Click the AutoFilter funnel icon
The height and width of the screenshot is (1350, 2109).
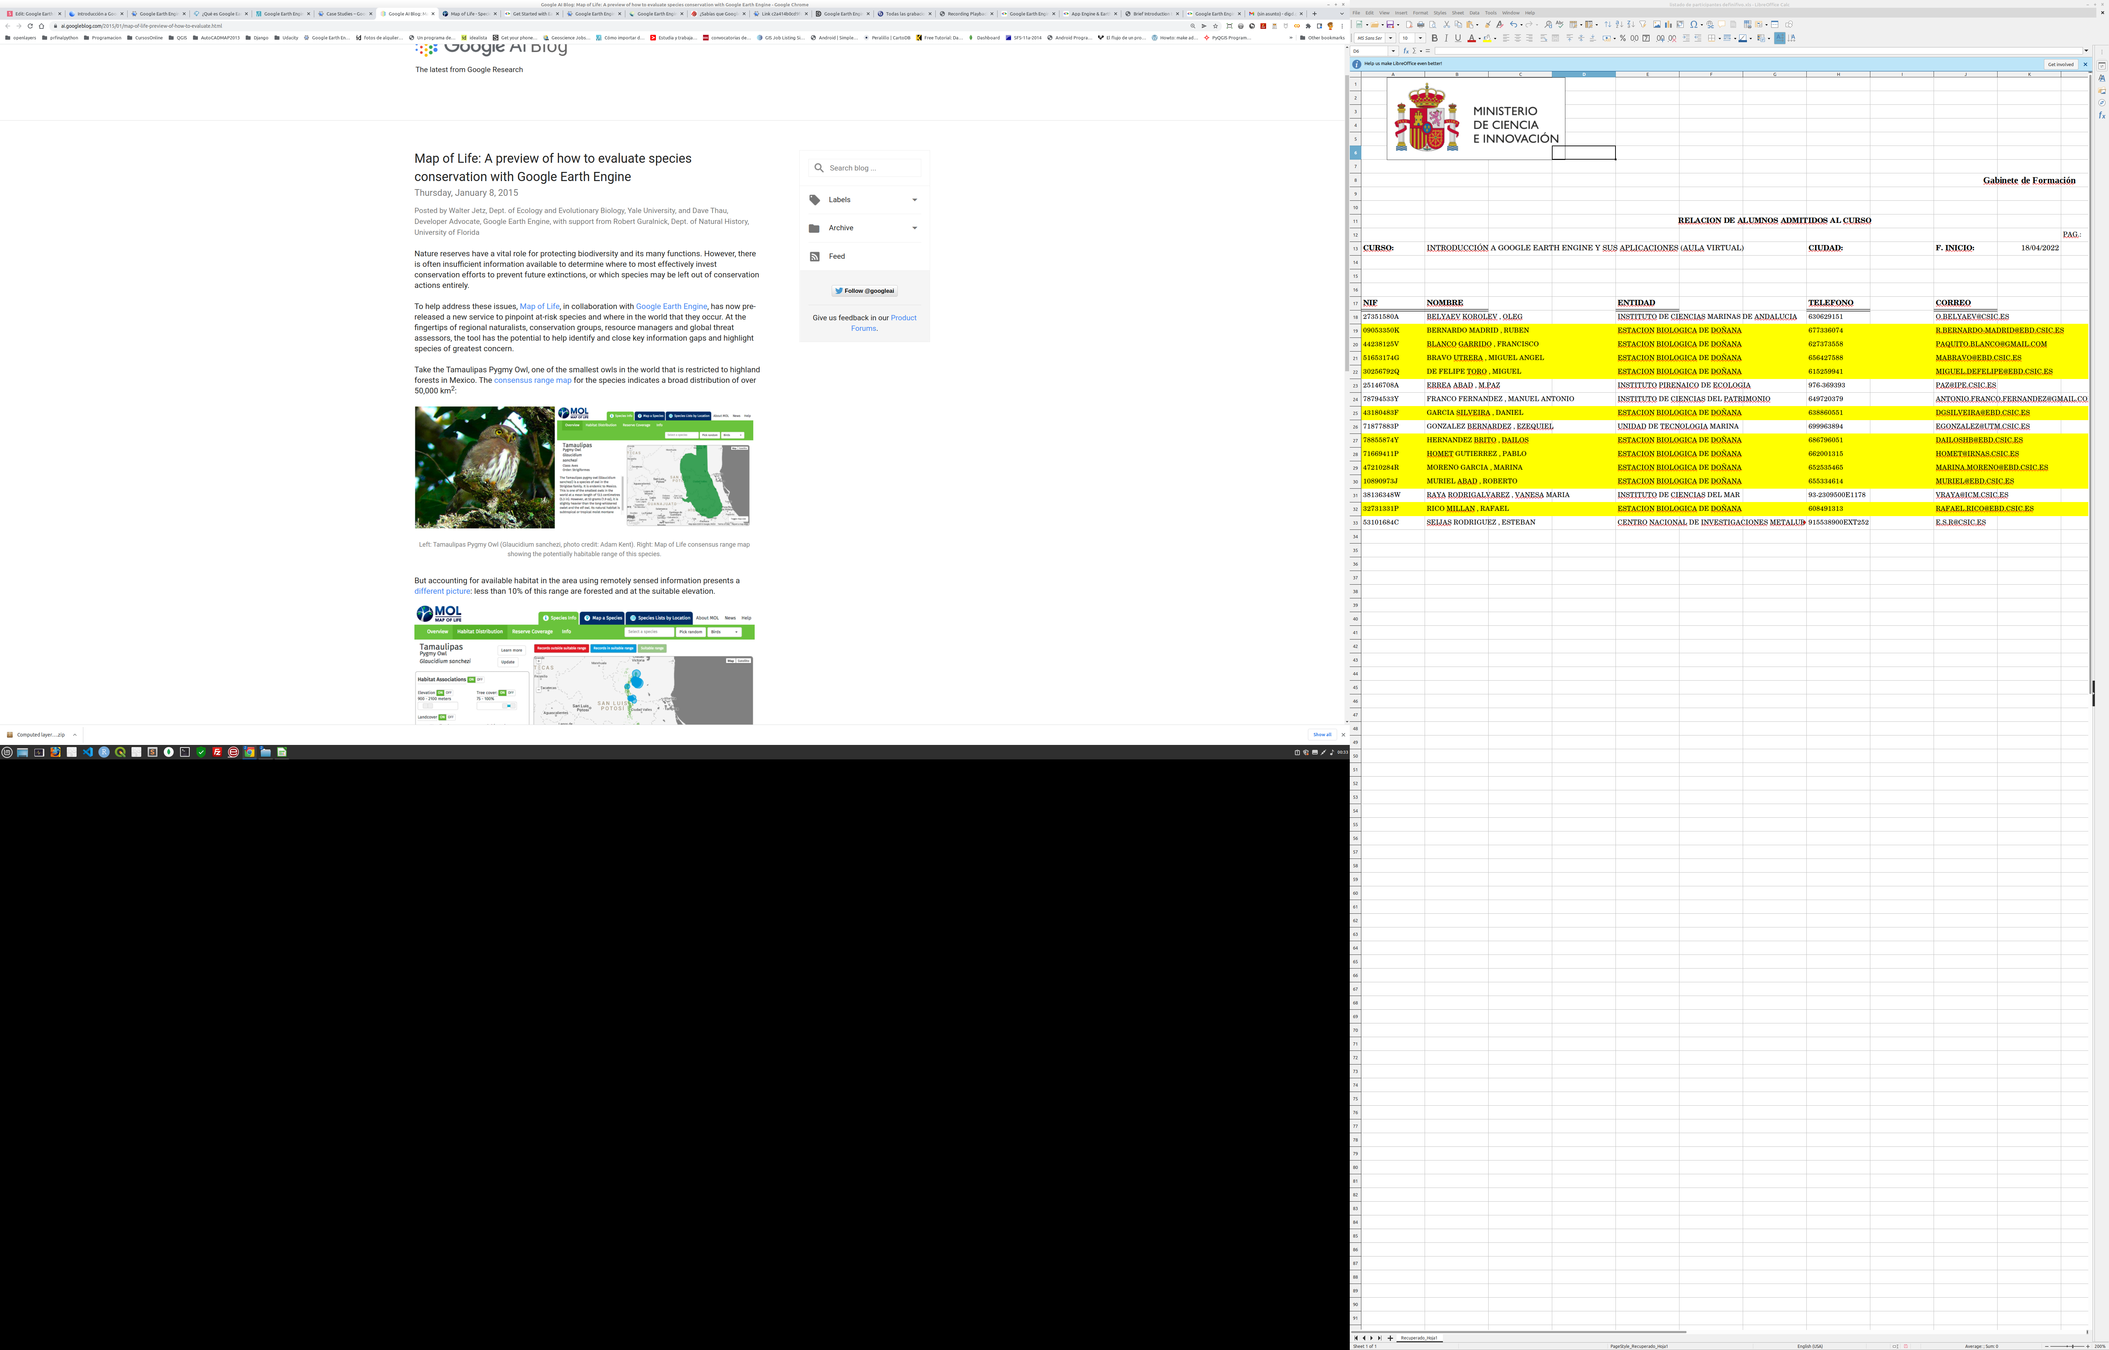1643,25
